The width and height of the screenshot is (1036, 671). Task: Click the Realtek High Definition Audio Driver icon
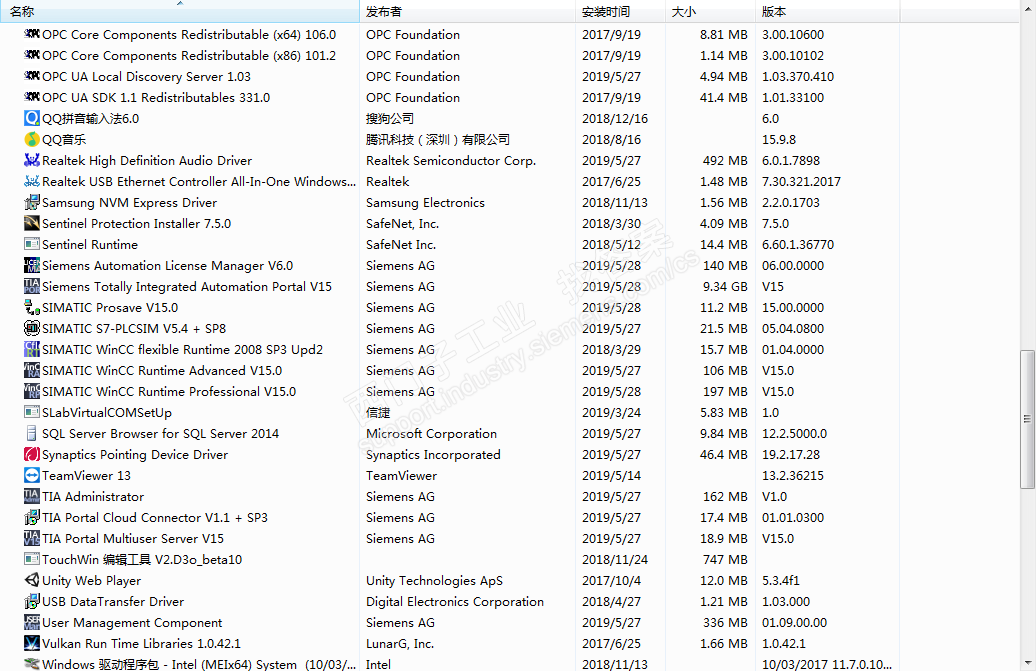(32, 160)
